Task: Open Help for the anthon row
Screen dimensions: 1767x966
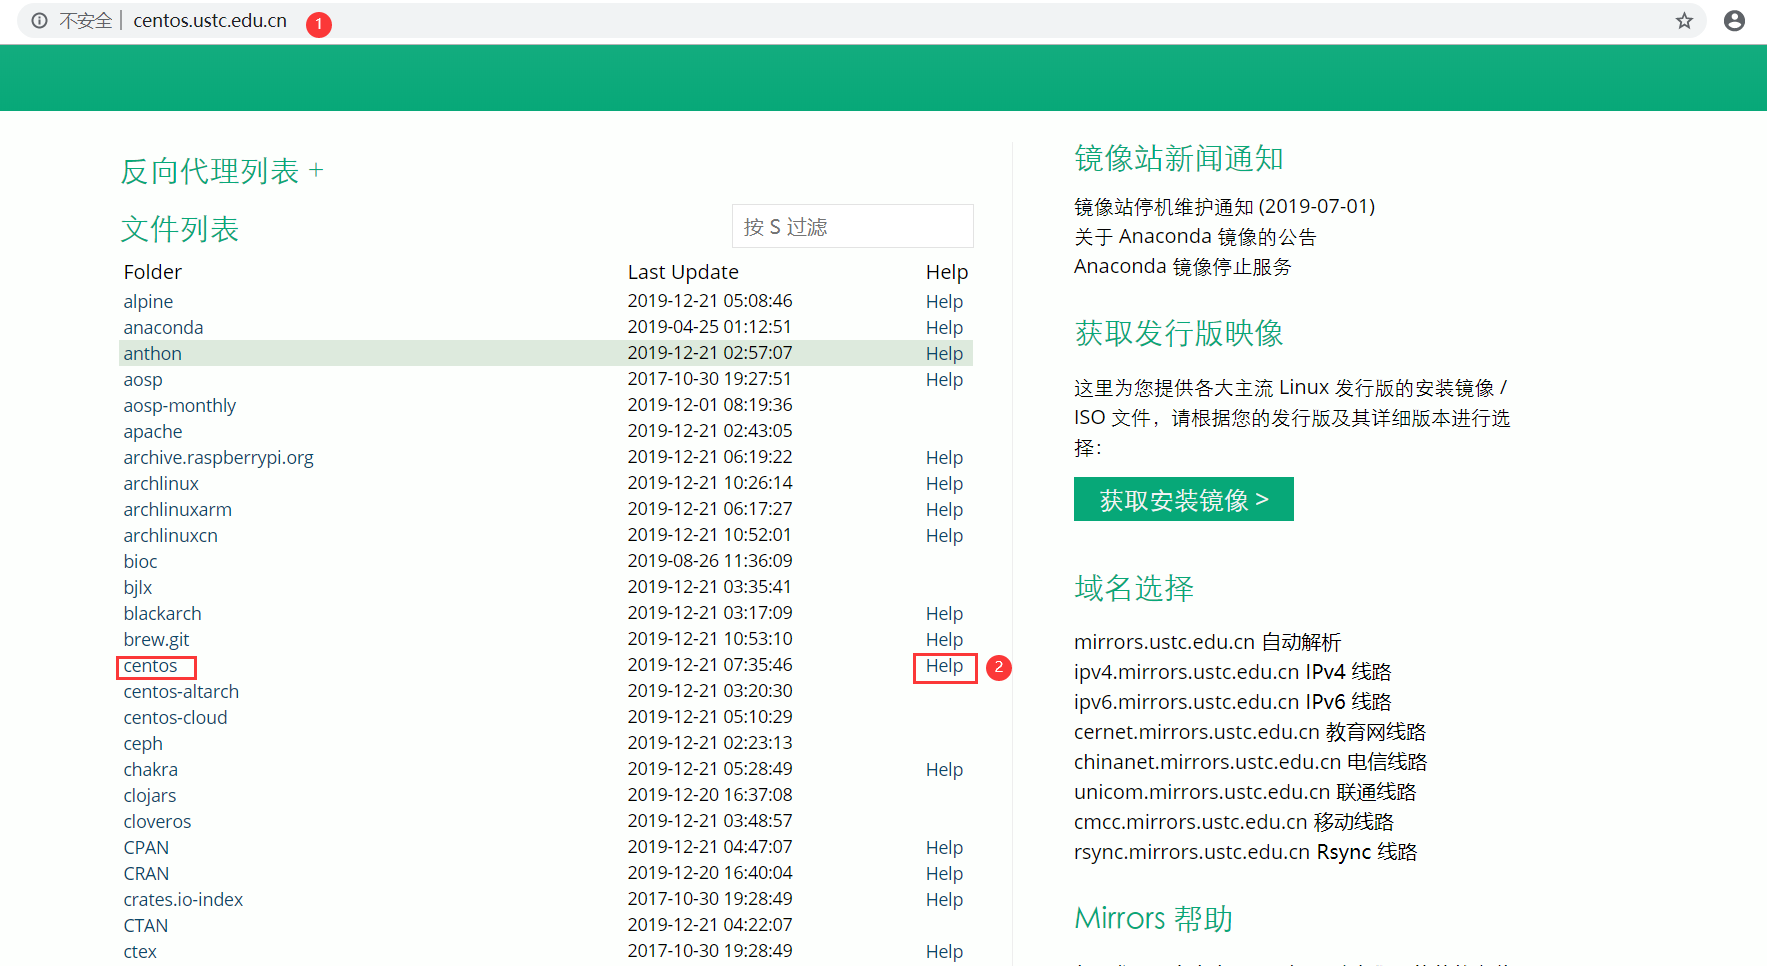Action: point(944,353)
